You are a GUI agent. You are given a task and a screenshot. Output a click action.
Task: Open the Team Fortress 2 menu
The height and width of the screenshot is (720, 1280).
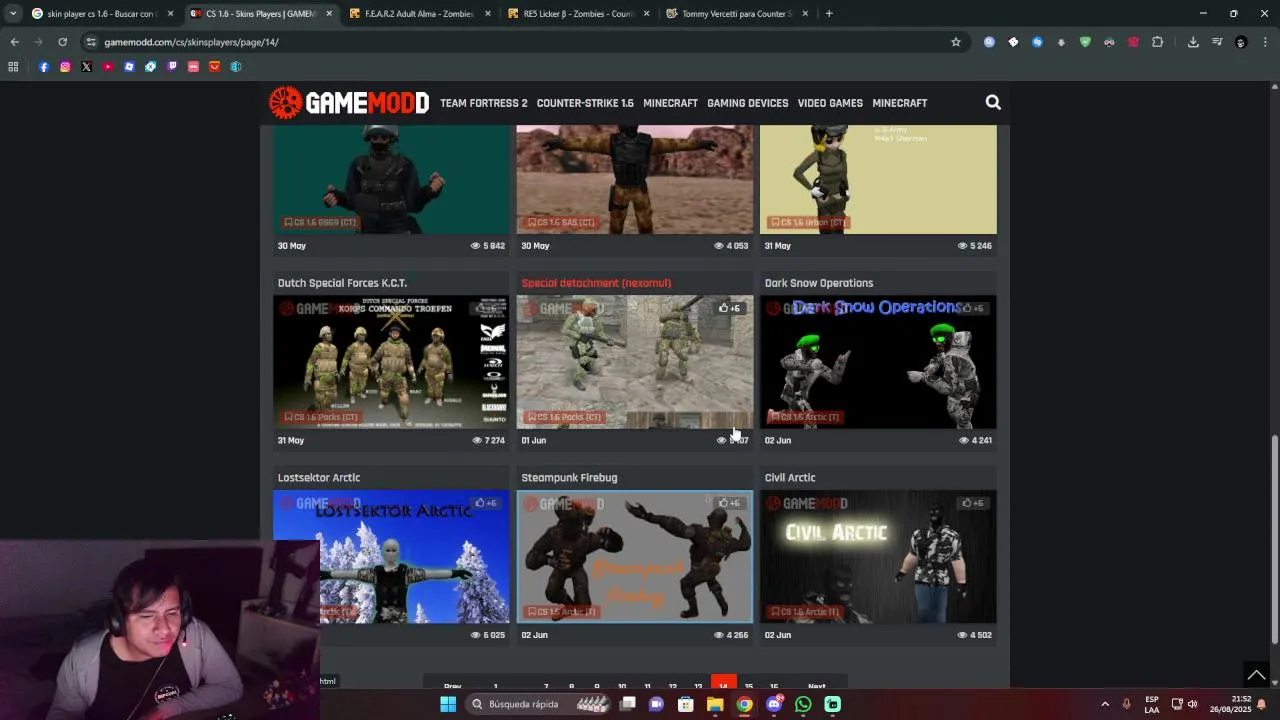coord(484,103)
